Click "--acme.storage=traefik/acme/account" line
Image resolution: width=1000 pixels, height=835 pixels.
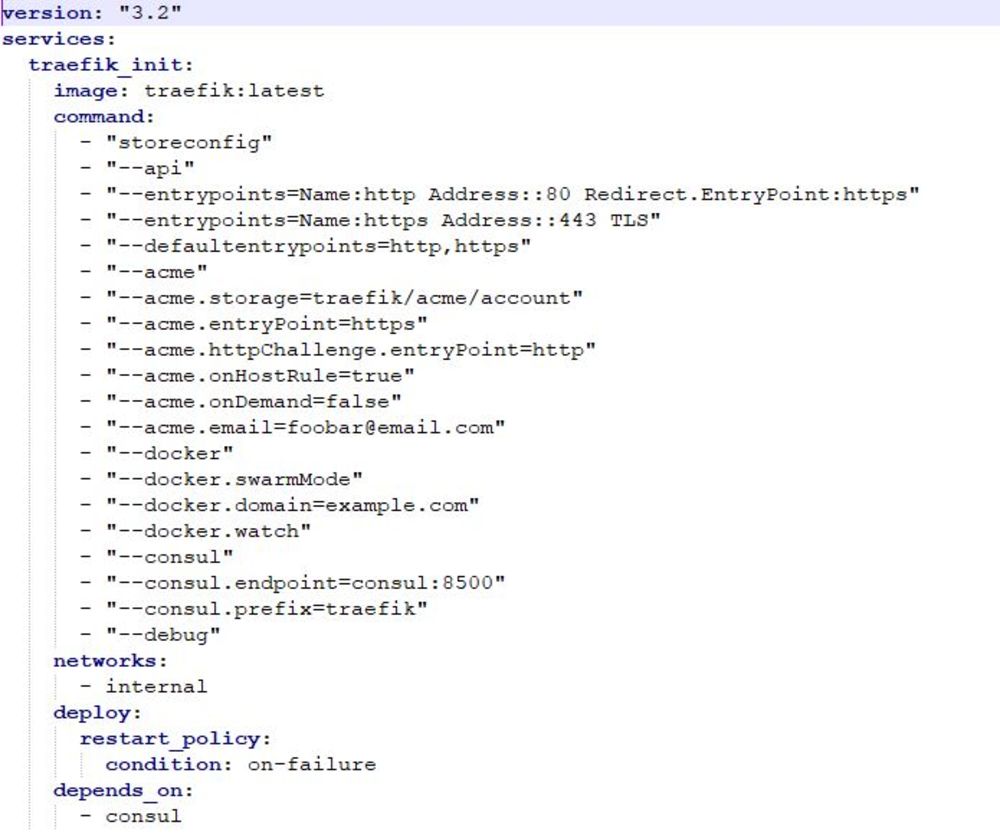(344, 298)
